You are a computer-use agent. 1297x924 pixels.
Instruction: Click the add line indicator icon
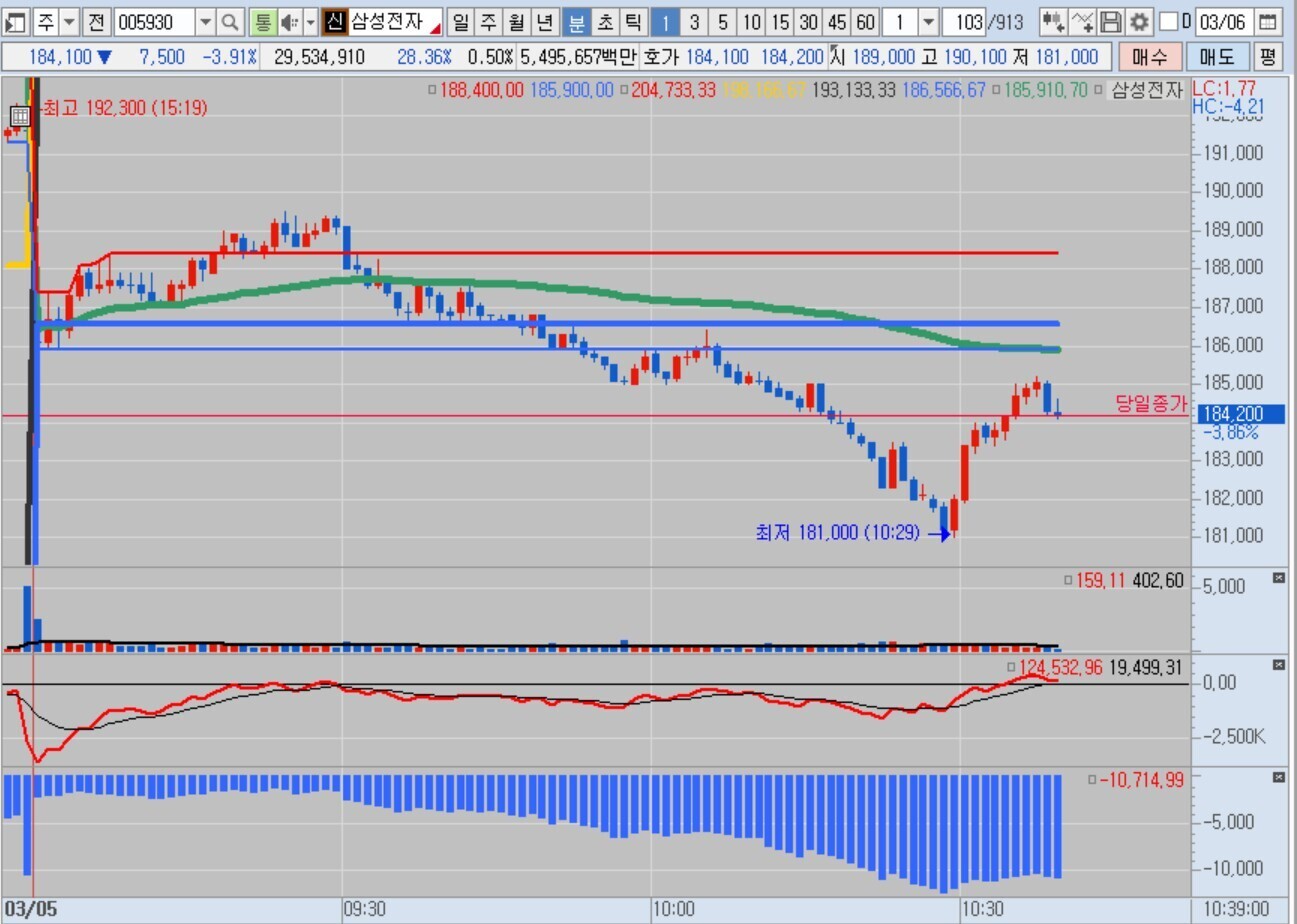pos(1082,22)
